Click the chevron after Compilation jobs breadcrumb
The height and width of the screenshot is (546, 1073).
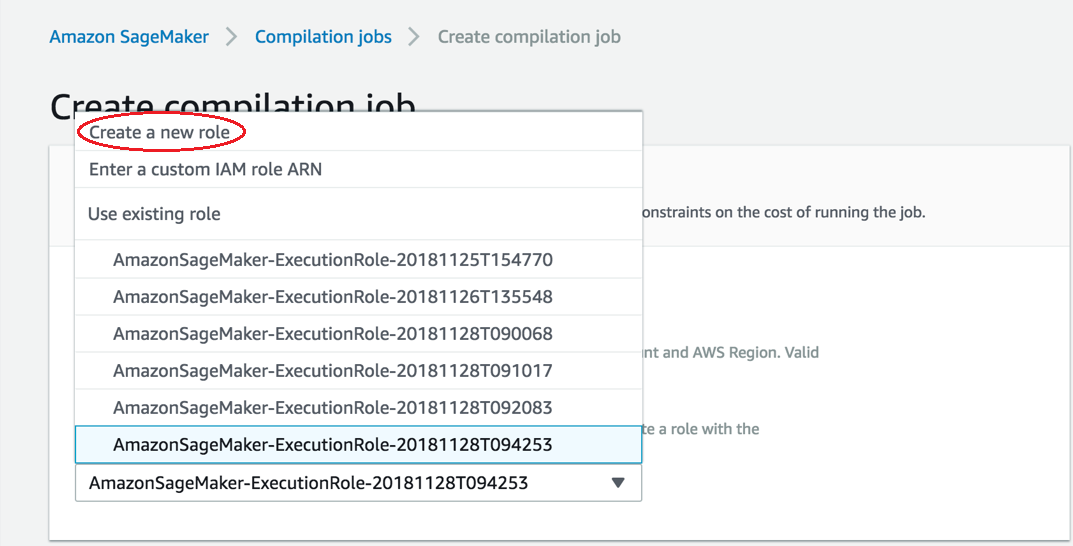point(414,37)
